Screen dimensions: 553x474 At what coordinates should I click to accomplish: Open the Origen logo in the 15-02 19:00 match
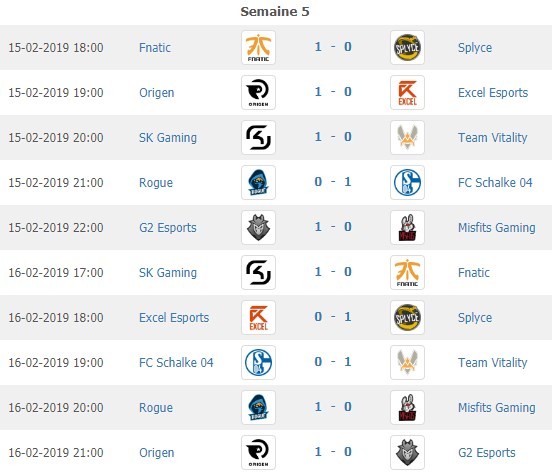pyautogui.click(x=258, y=93)
